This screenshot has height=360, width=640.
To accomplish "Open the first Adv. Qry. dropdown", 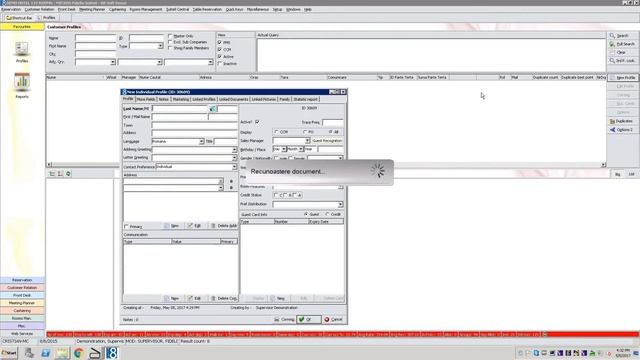I will click(x=113, y=62).
